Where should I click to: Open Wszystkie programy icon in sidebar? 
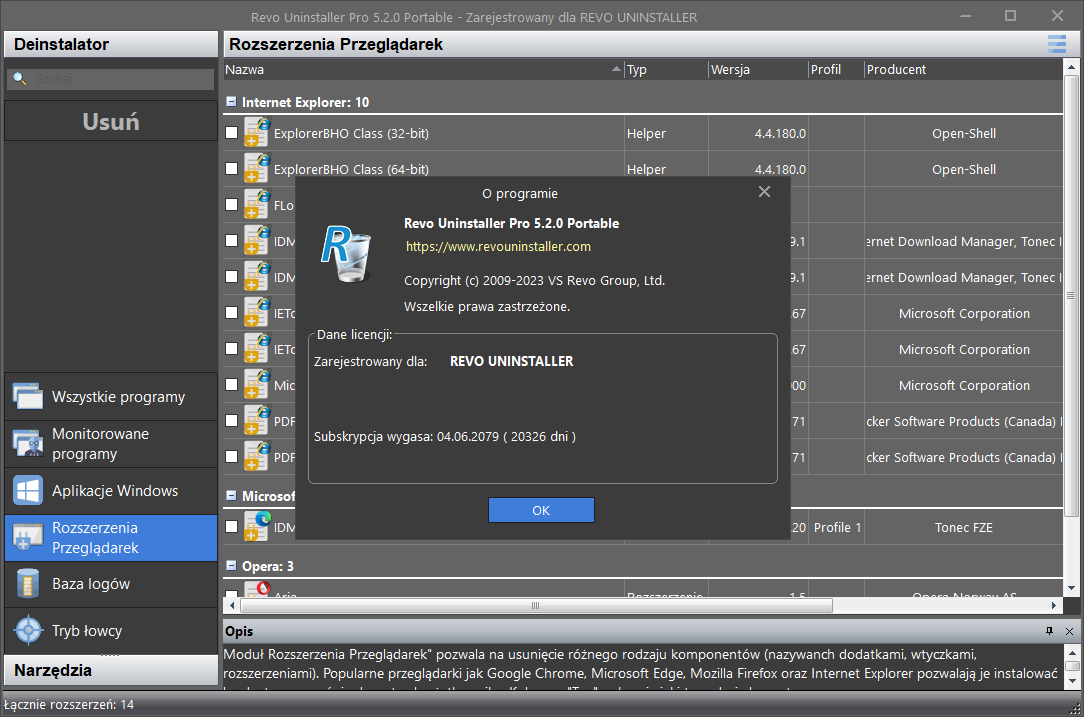click(28, 396)
